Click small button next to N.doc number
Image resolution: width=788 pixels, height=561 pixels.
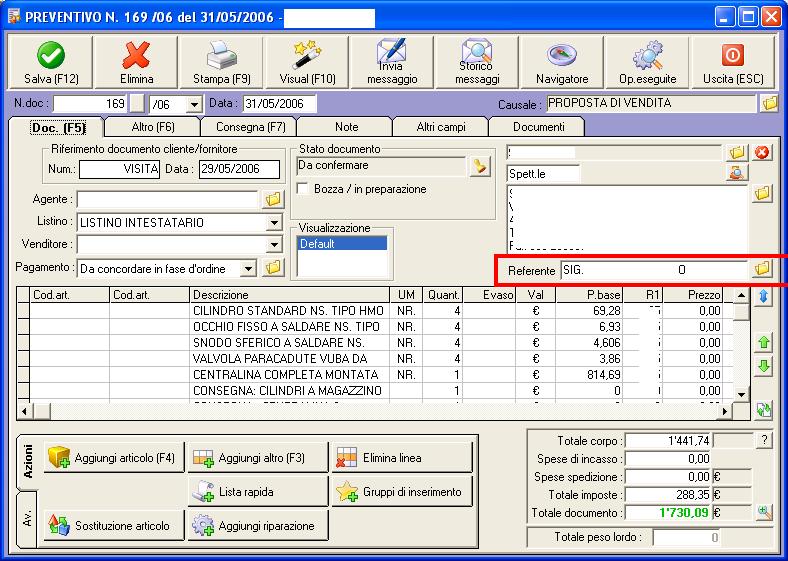coord(137,104)
